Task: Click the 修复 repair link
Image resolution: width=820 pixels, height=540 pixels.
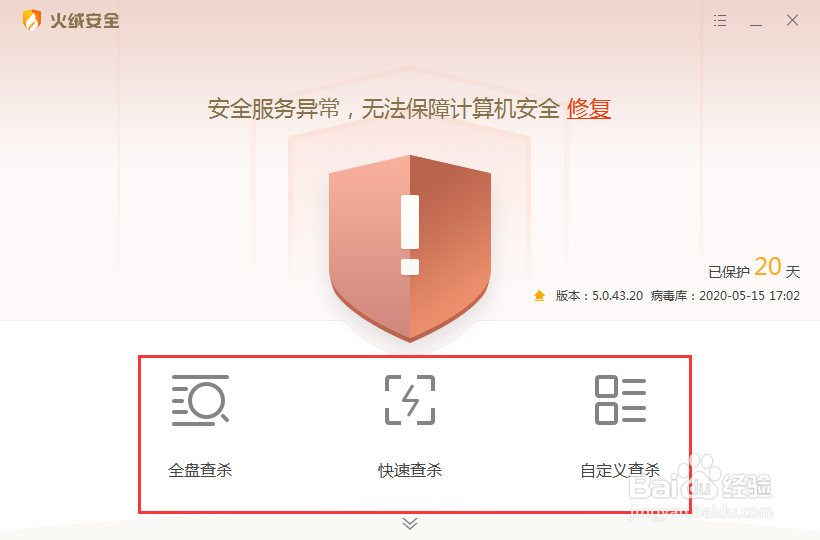Action: 589,109
